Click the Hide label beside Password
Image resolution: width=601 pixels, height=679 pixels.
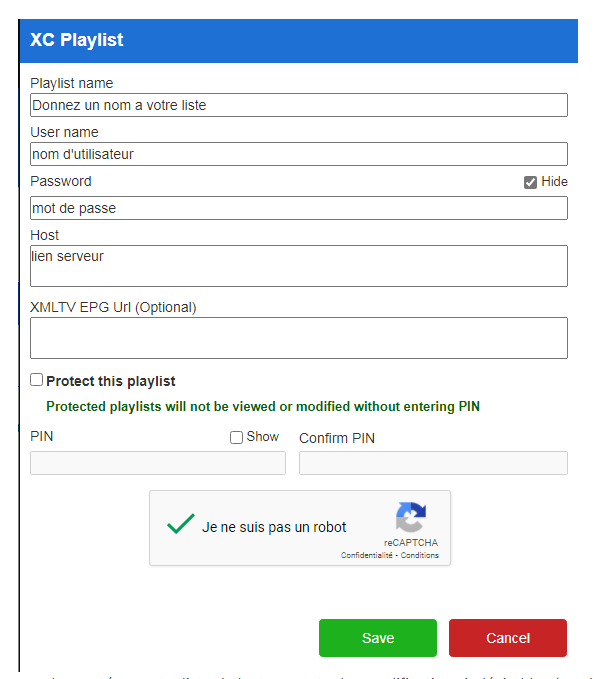click(x=554, y=182)
